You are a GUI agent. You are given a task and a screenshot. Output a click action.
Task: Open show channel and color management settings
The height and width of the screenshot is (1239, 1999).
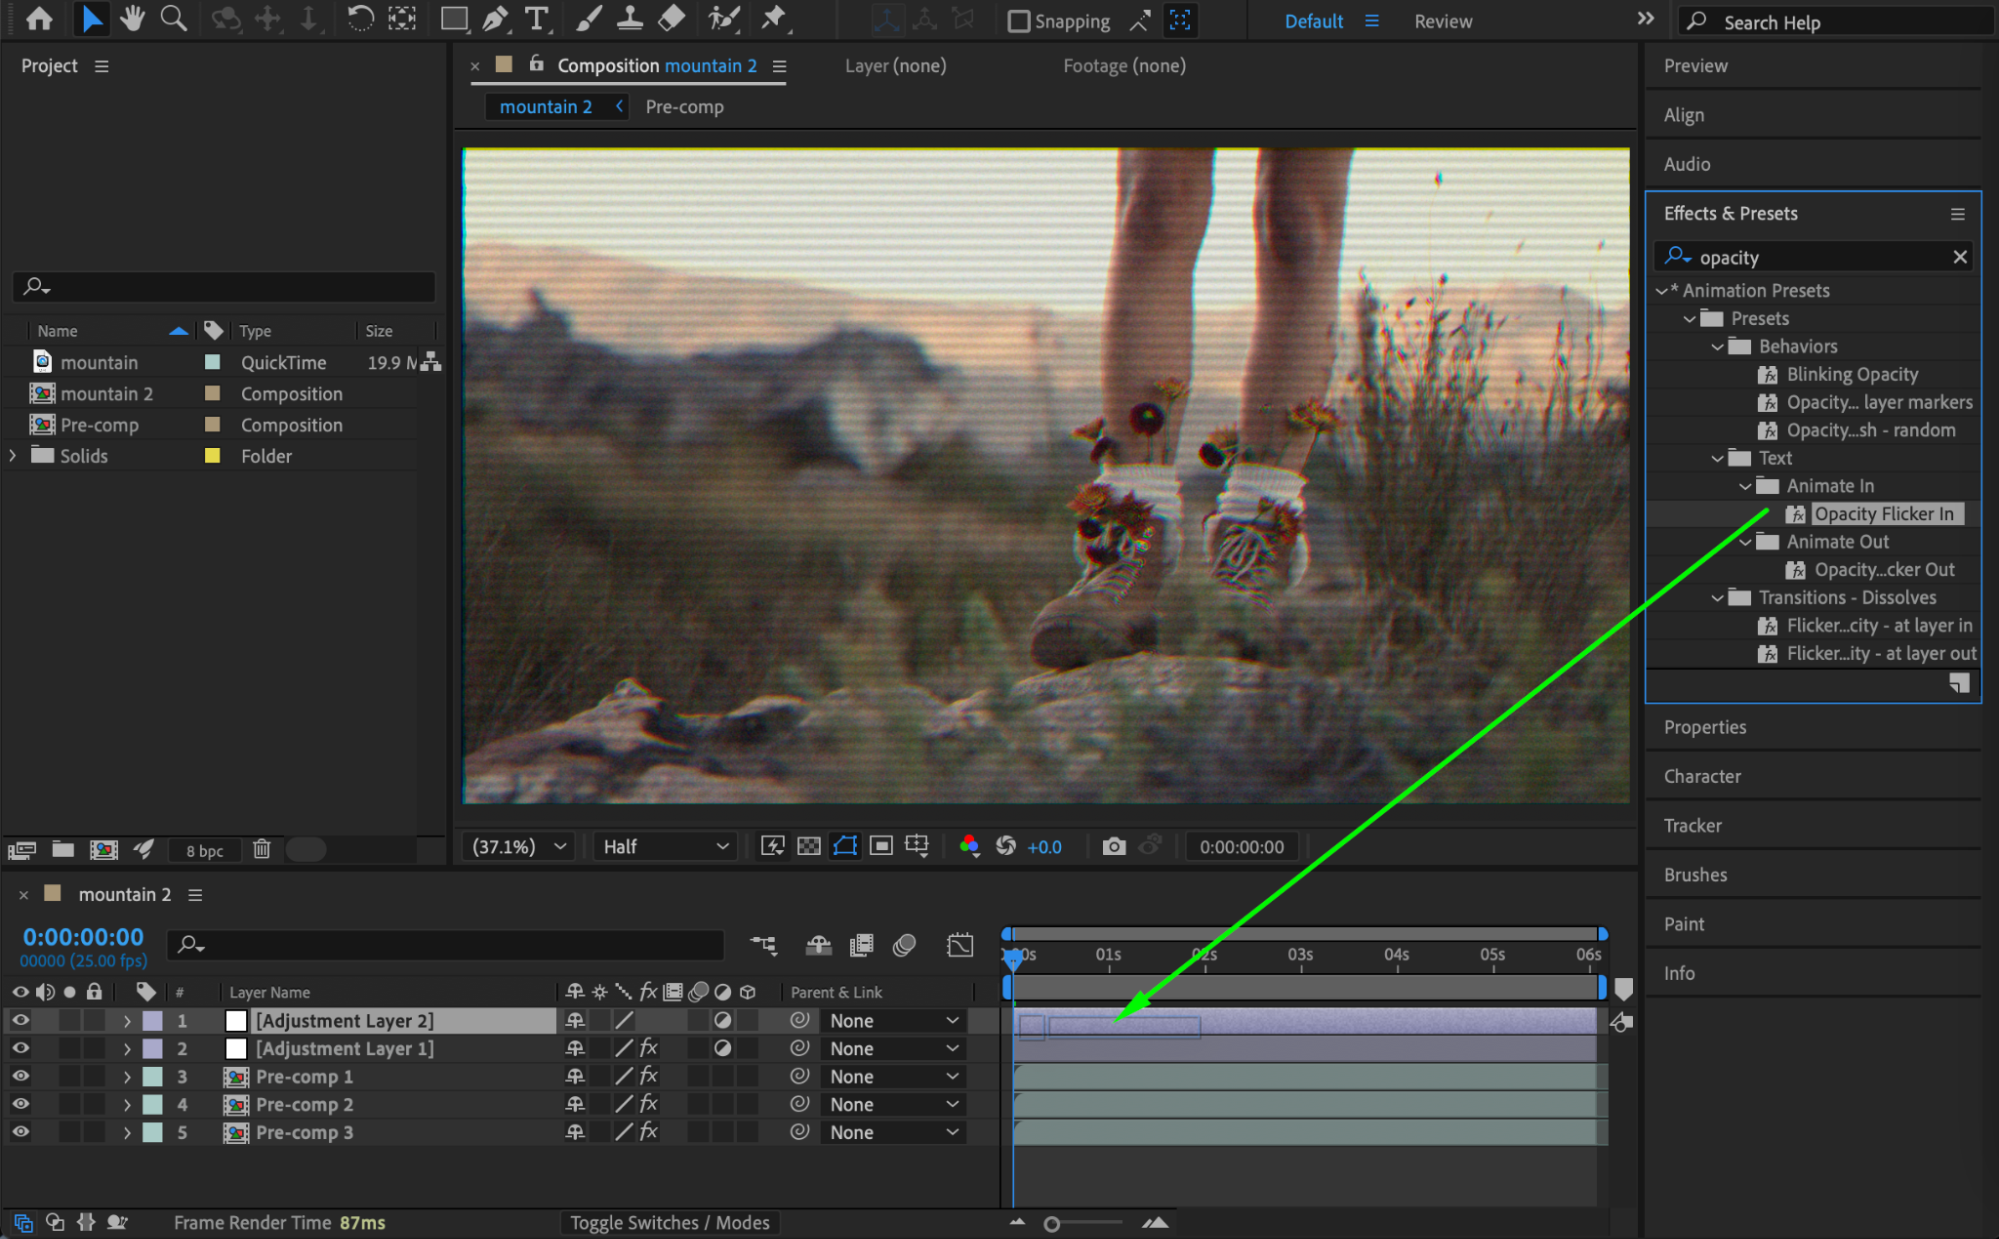(x=969, y=846)
